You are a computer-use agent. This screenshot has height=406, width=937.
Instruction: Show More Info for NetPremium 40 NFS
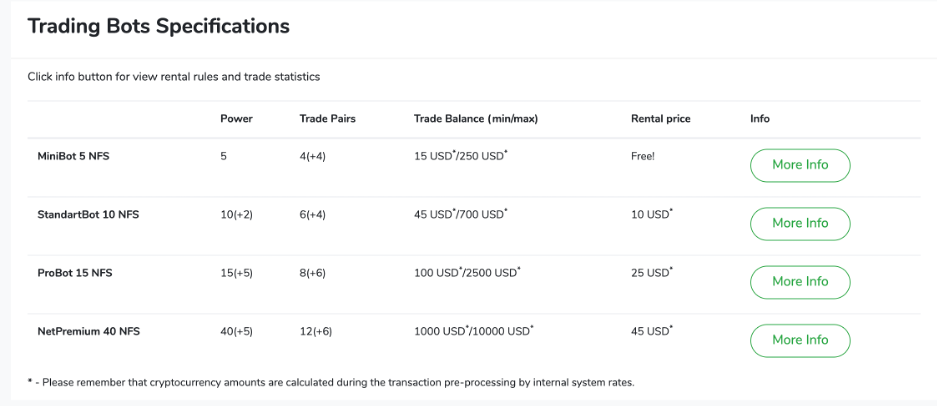tap(800, 340)
